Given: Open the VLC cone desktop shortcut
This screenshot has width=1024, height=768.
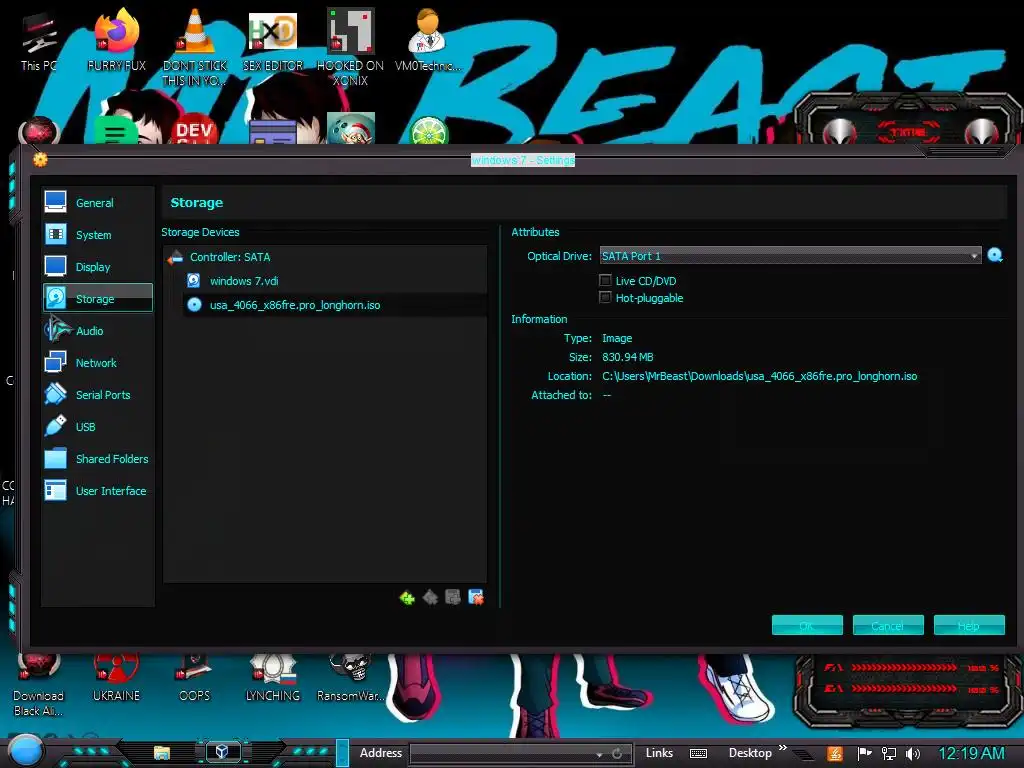Looking at the screenshot, I should coord(195,47).
